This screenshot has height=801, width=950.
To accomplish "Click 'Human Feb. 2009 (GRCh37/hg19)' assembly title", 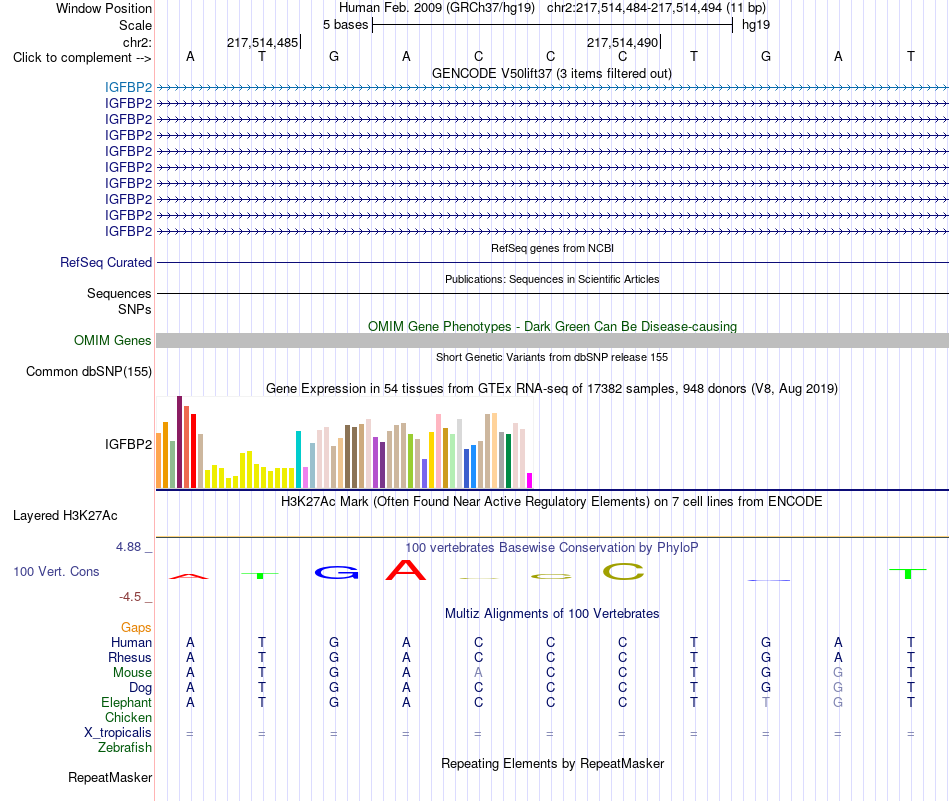I will pyautogui.click(x=437, y=8).
